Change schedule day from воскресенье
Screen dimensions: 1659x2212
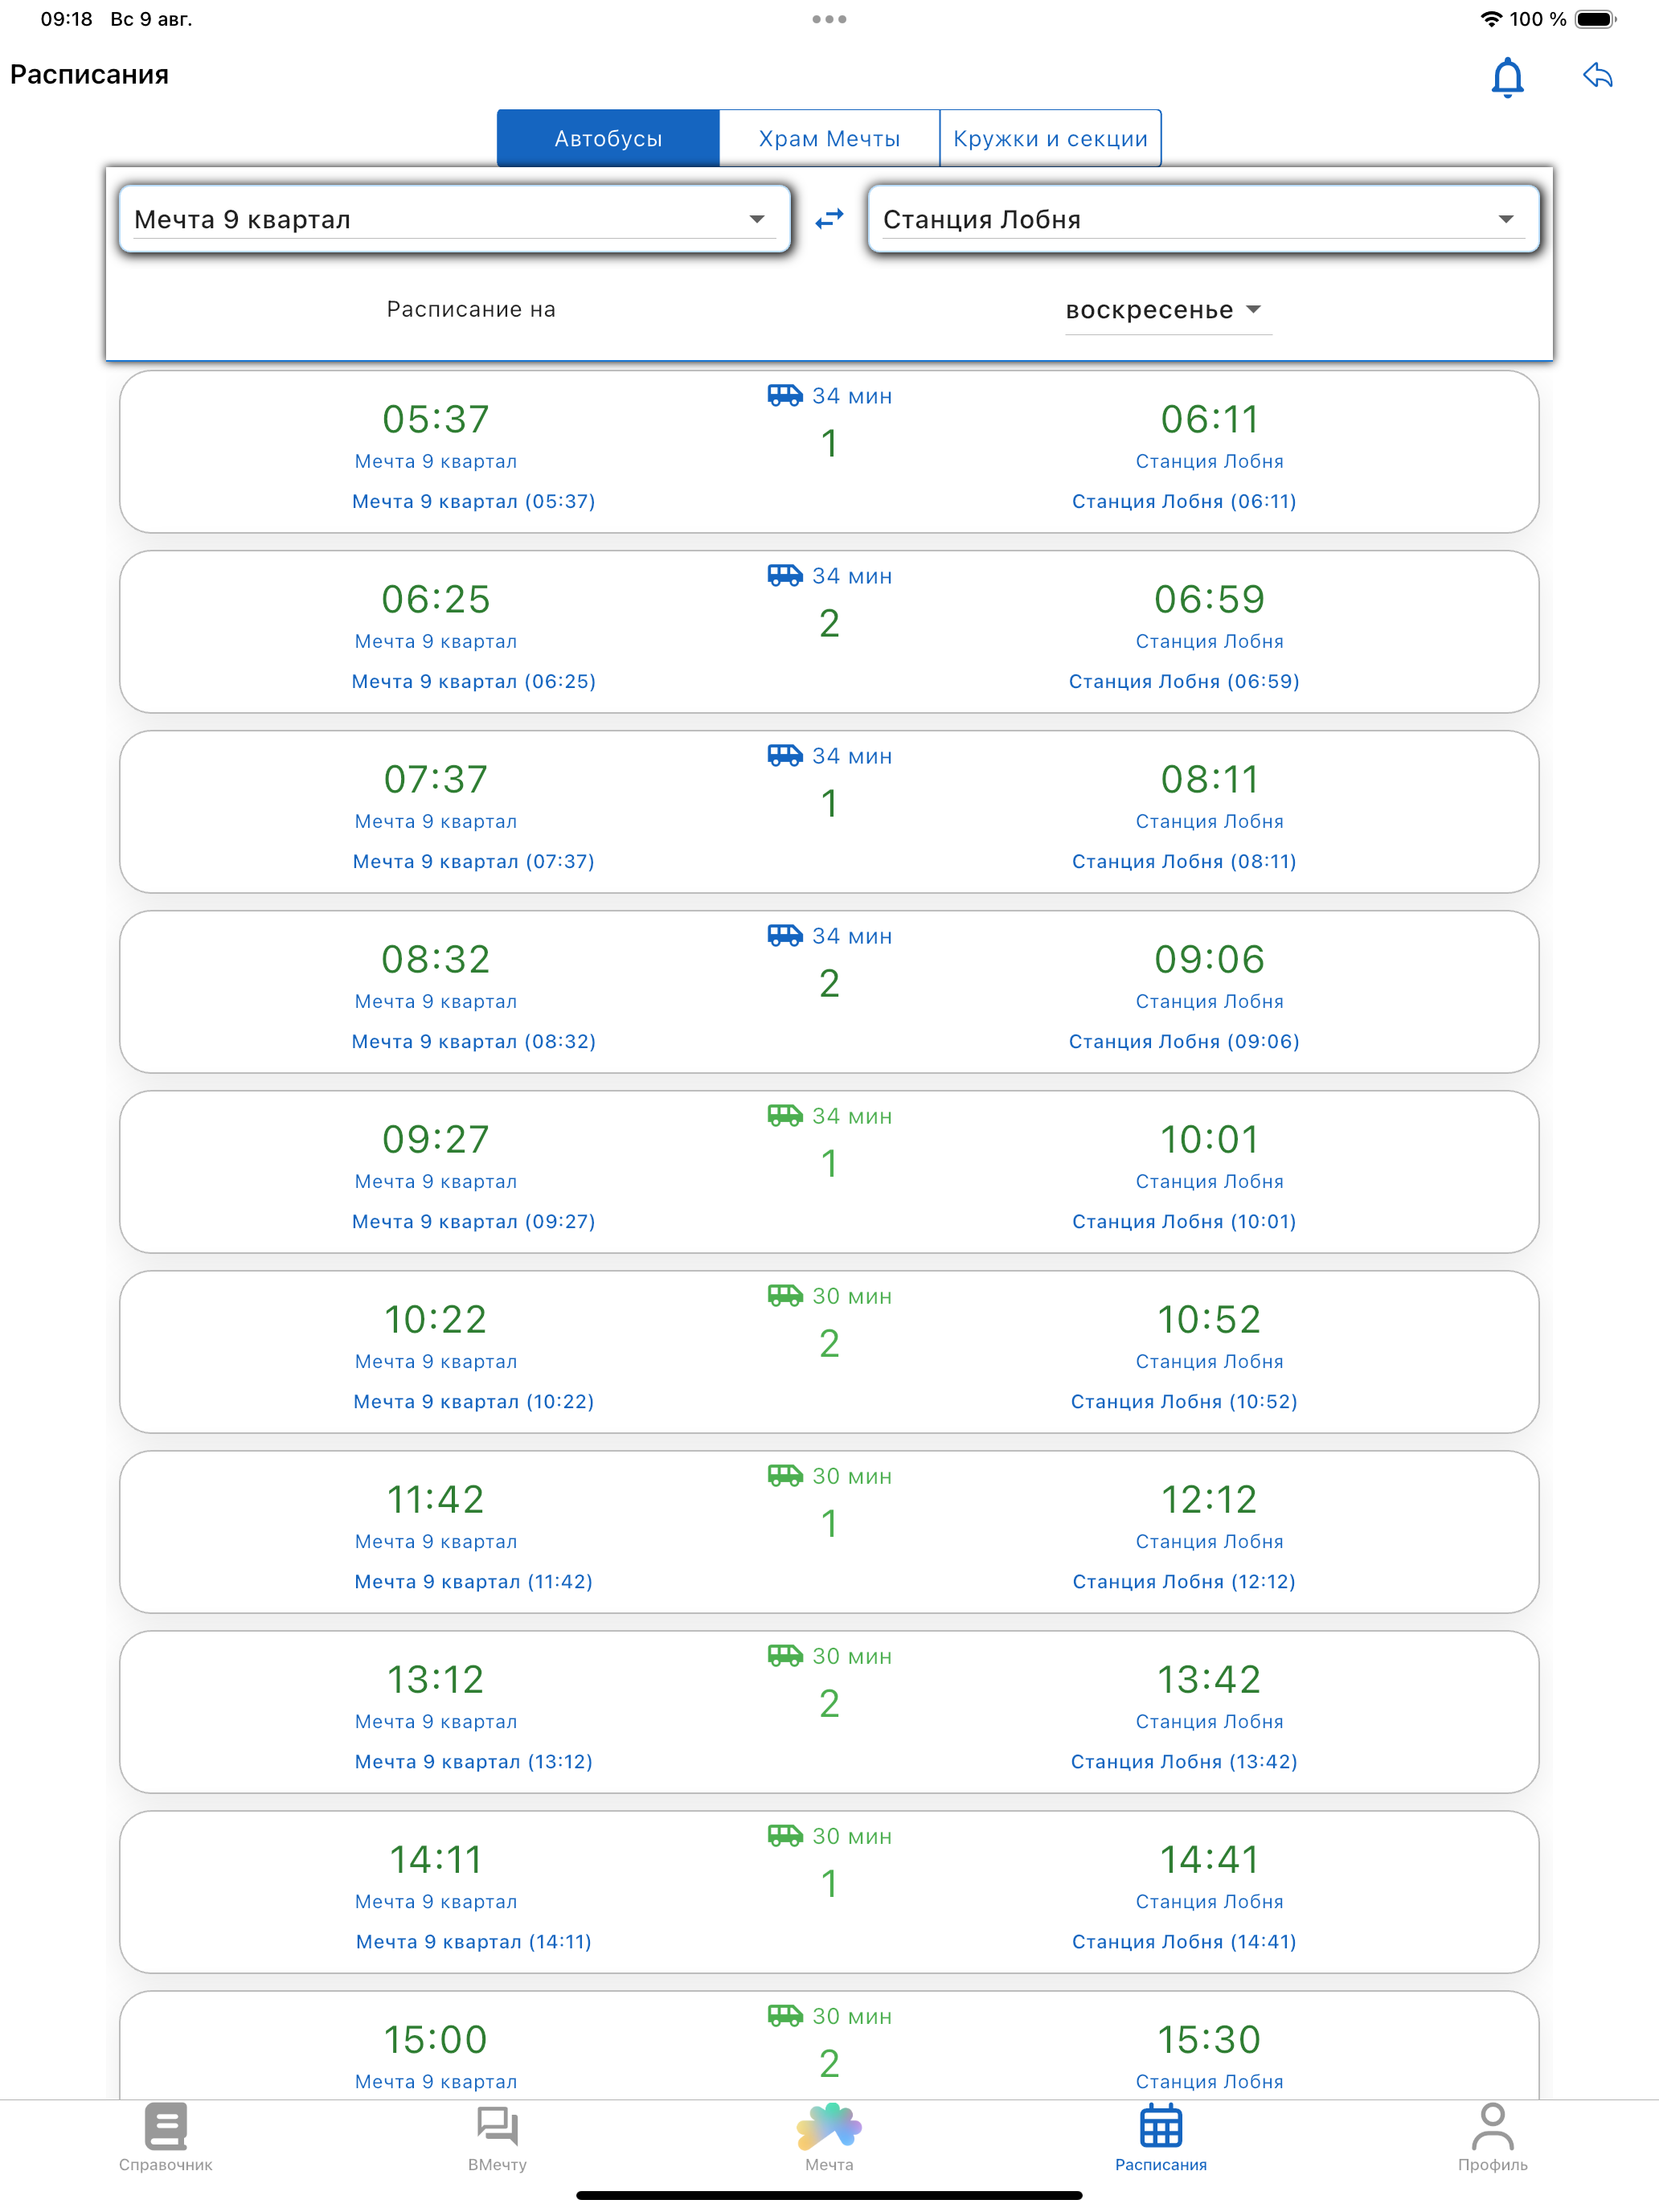click(1166, 310)
